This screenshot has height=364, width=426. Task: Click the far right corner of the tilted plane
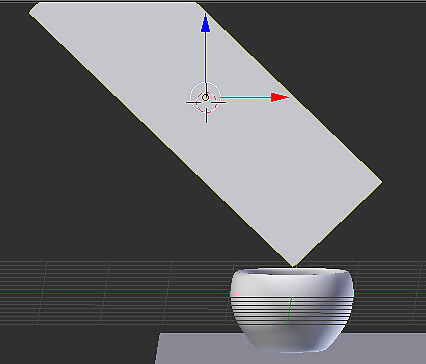[x=381, y=182]
